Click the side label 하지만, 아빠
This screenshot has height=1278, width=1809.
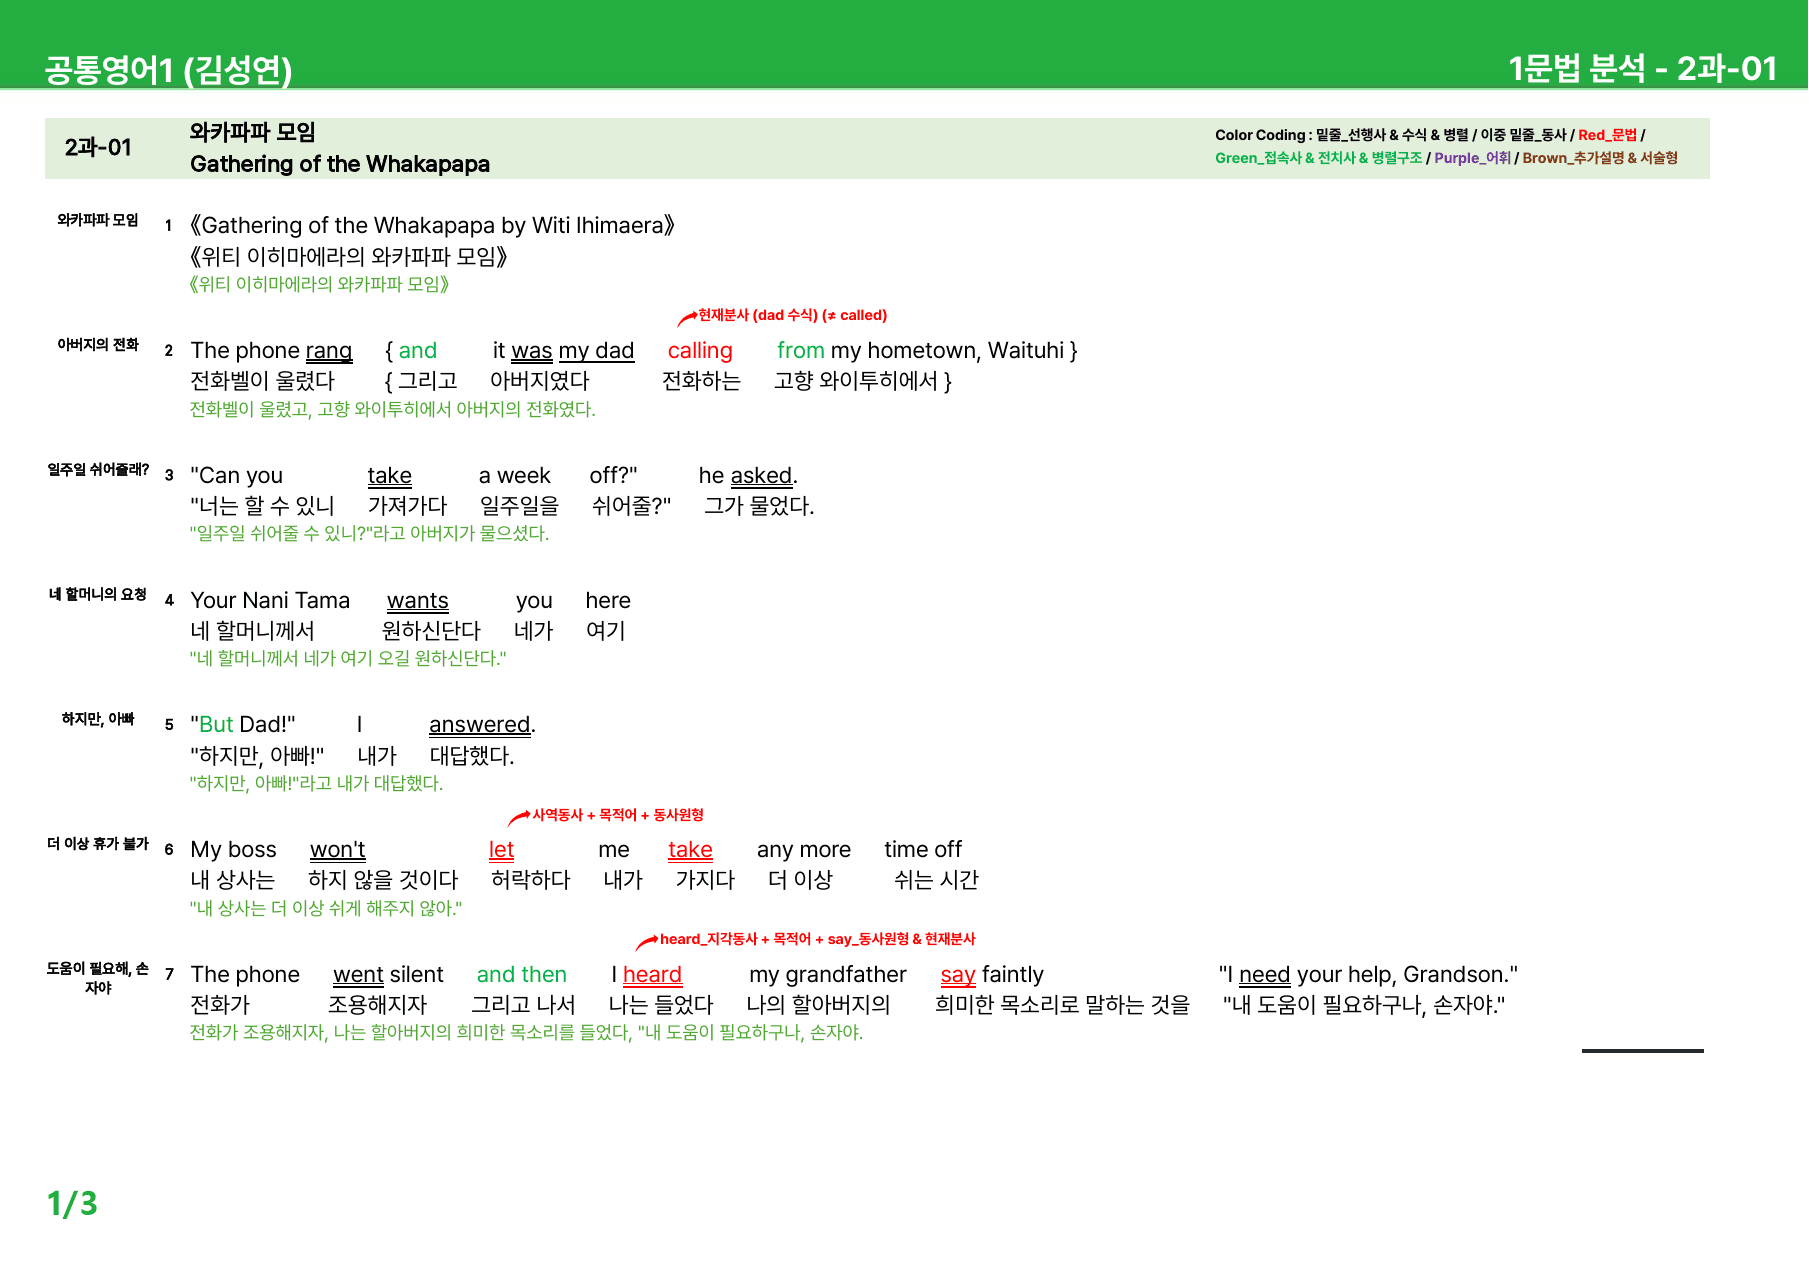click(x=98, y=719)
